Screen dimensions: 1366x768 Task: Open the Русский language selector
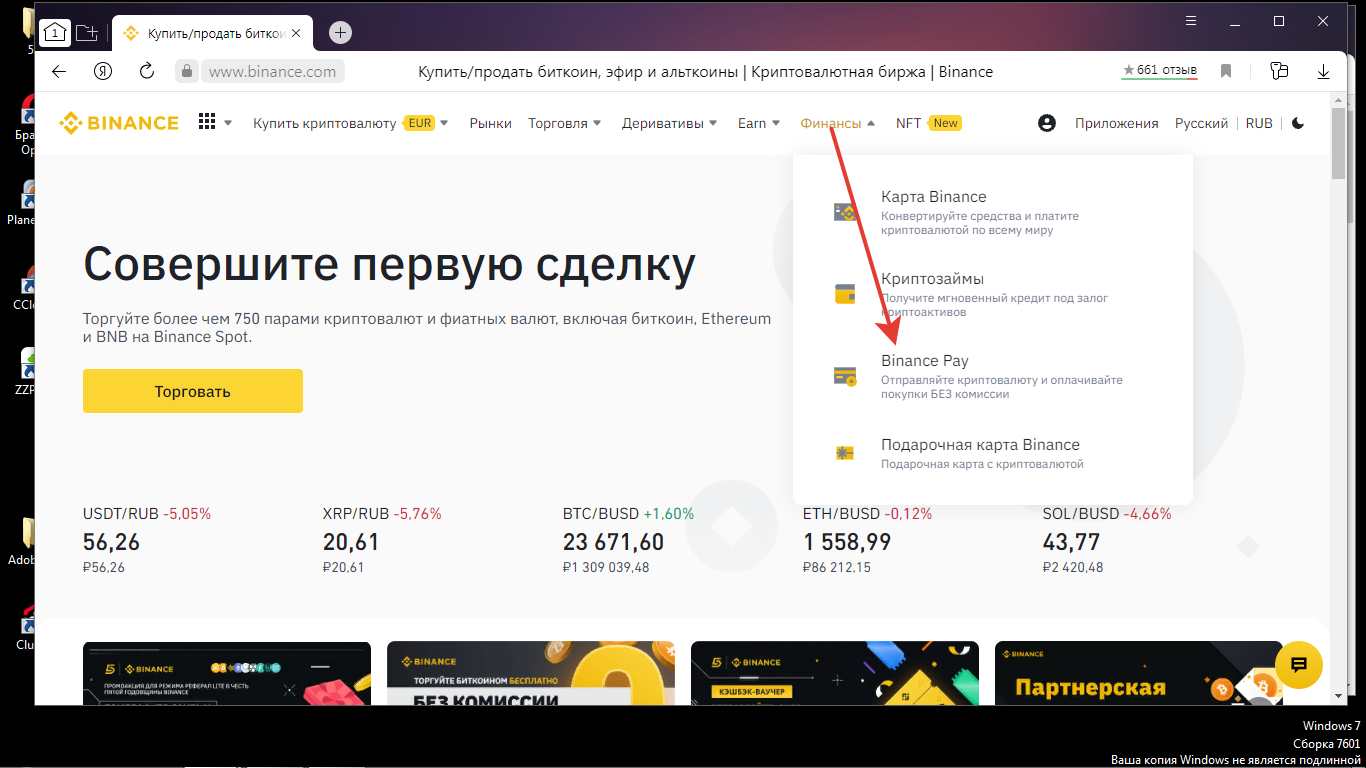tap(1201, 123)
